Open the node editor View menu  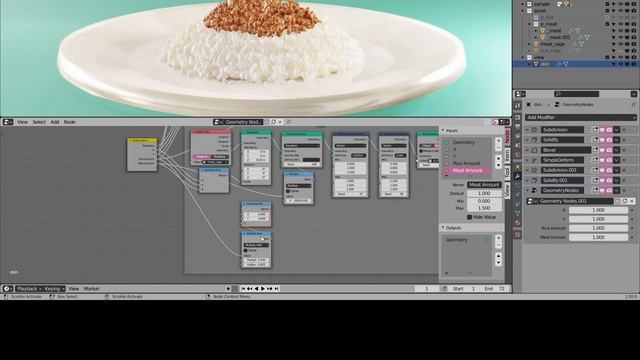22,122
